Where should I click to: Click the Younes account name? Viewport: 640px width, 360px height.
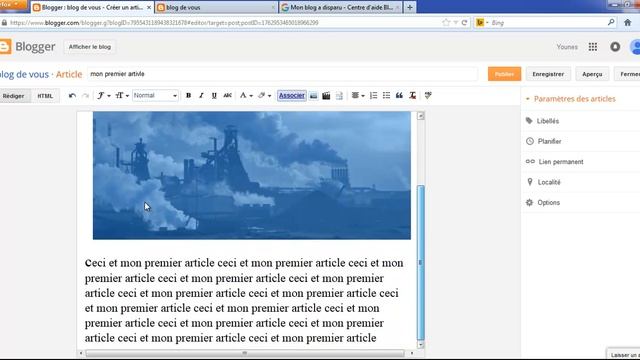tap(567, 47)
